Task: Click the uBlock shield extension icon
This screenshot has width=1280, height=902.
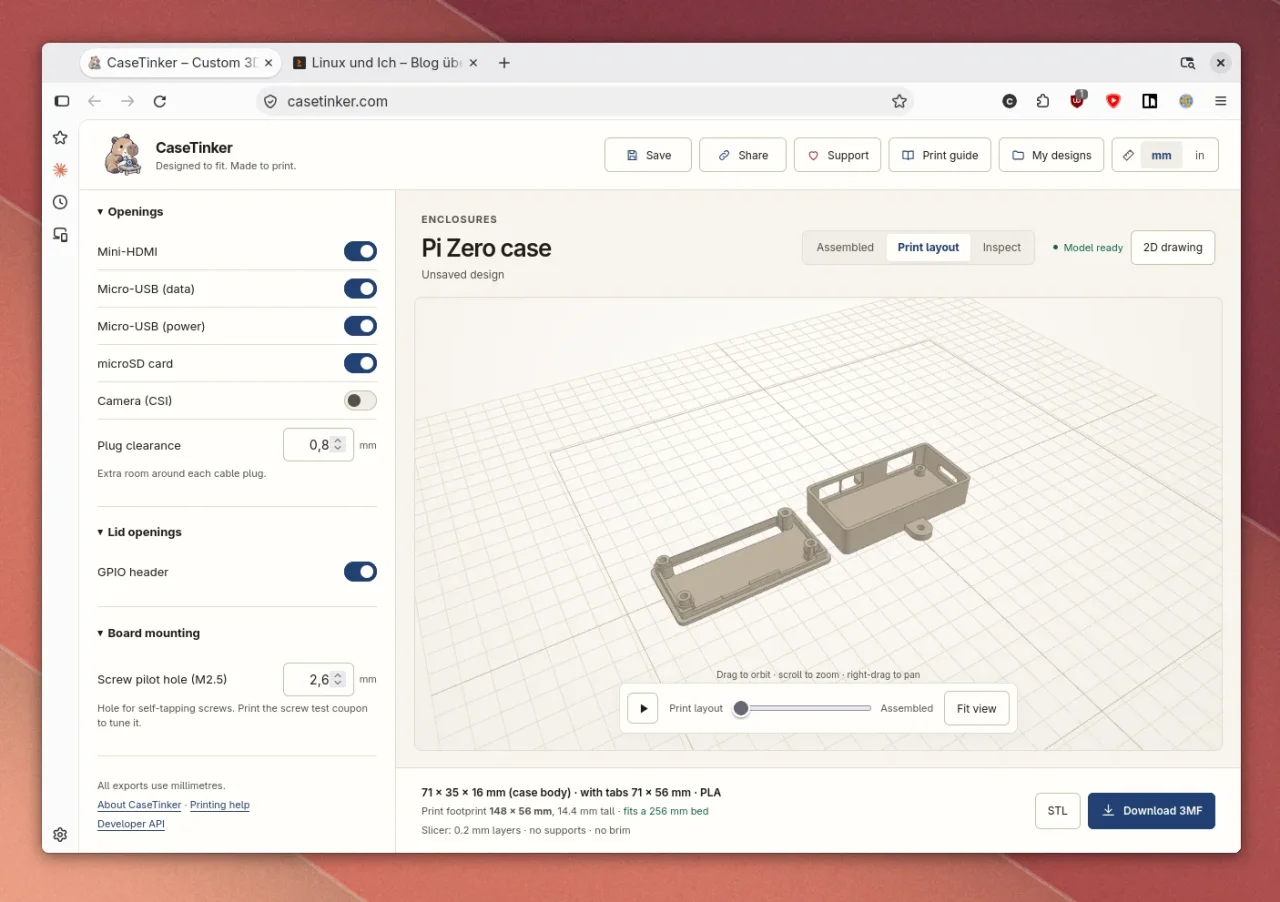Action: point(1077,100)
